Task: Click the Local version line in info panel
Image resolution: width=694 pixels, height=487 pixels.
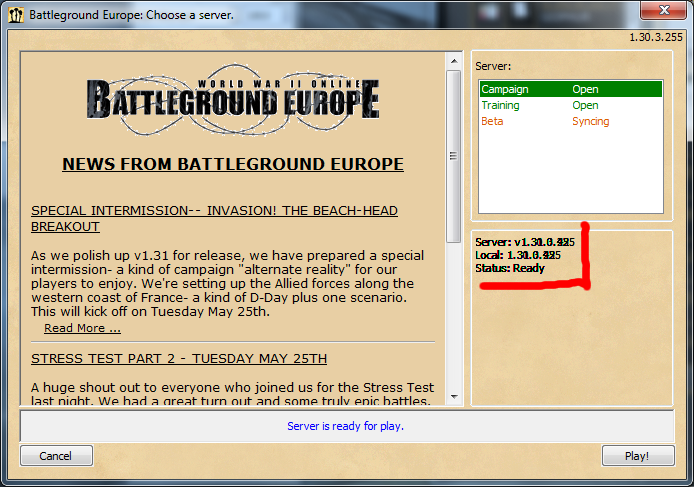Action: tap(518, 255)
